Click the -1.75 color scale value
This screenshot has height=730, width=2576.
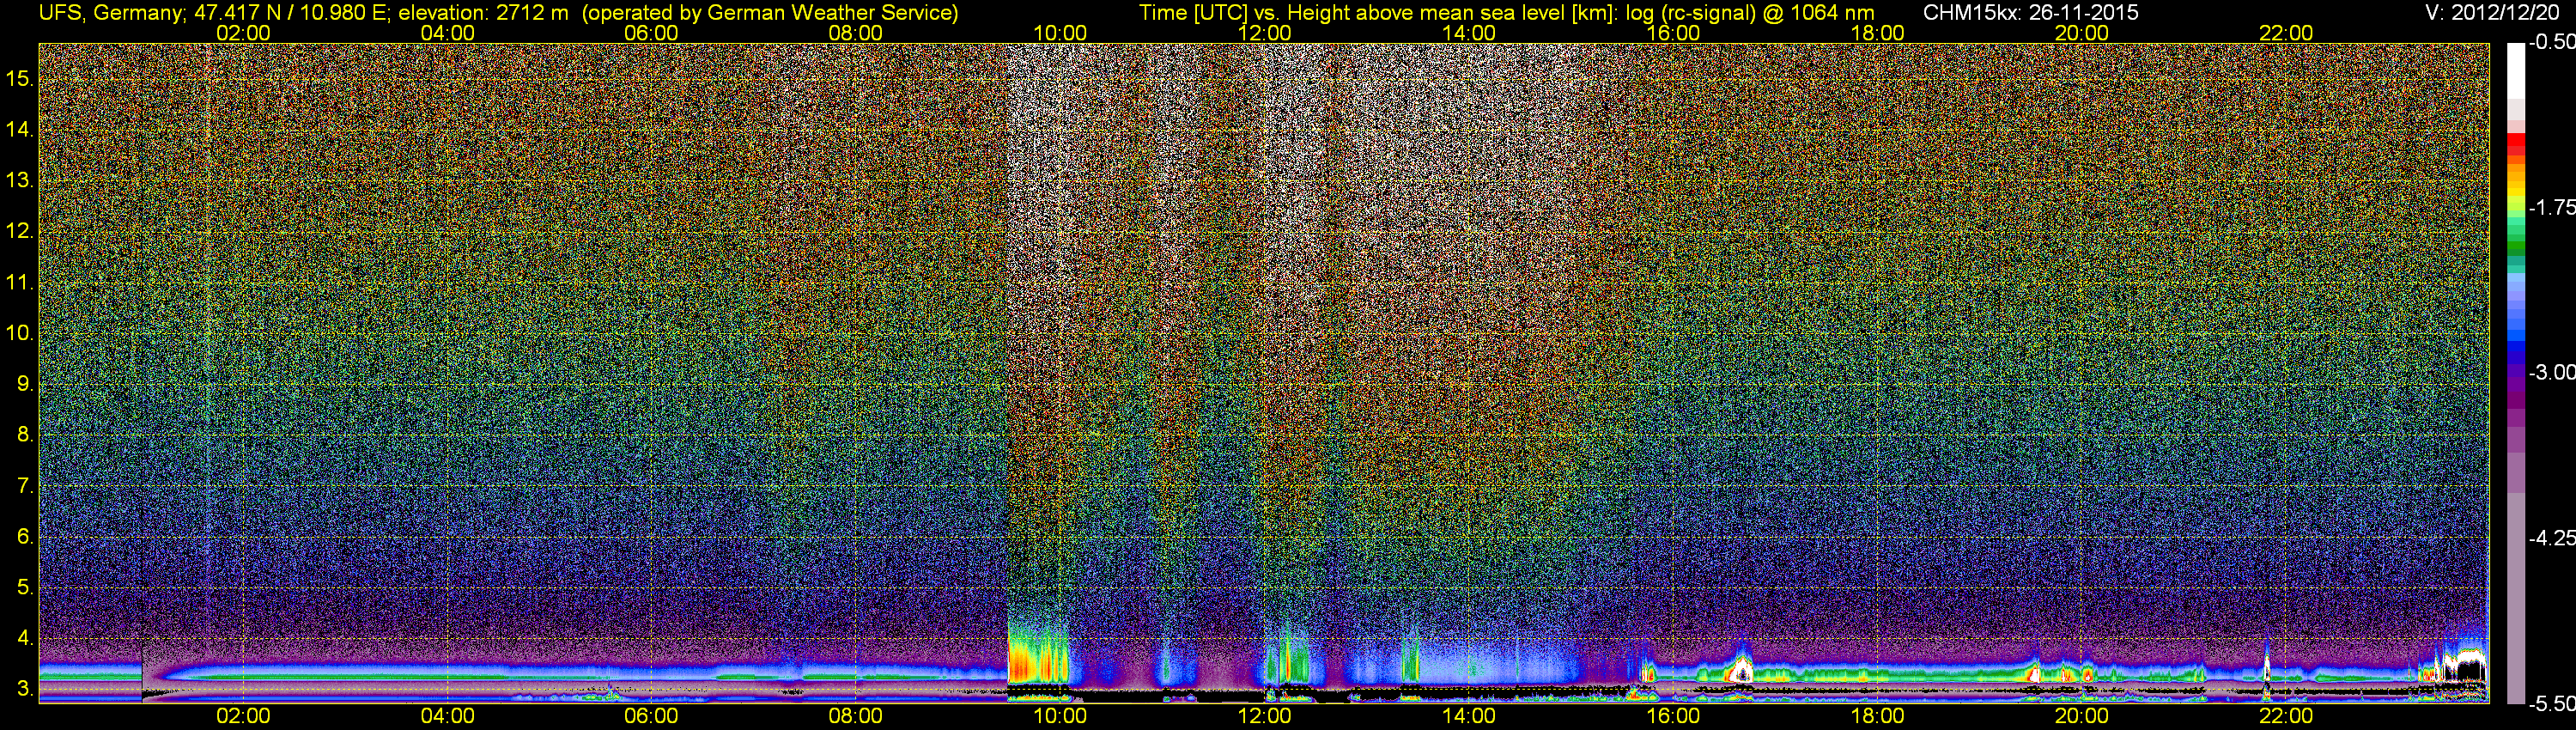[2551, 207]
